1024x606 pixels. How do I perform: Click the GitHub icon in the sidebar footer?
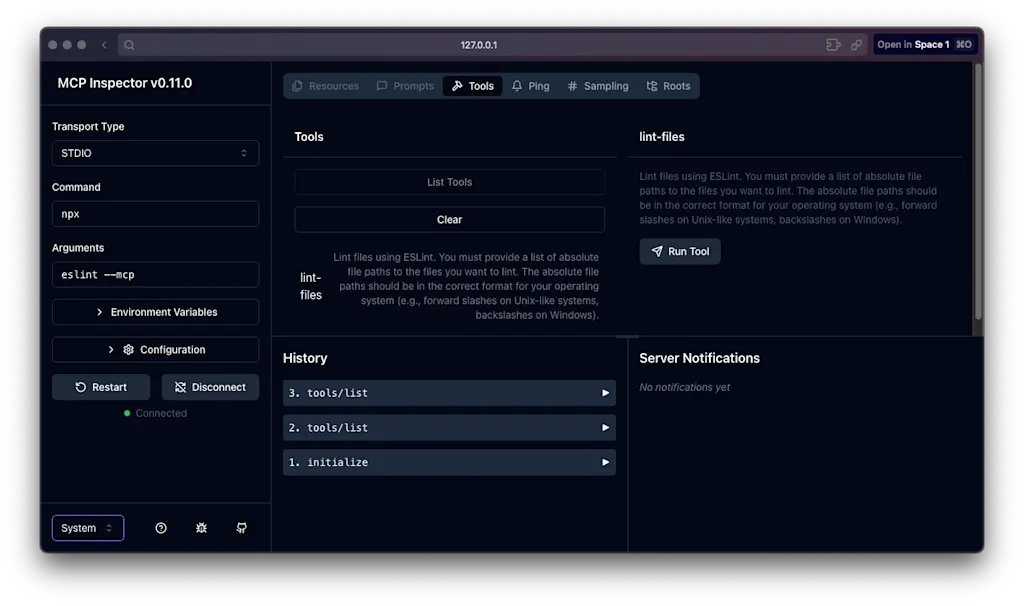coord(242,528)
